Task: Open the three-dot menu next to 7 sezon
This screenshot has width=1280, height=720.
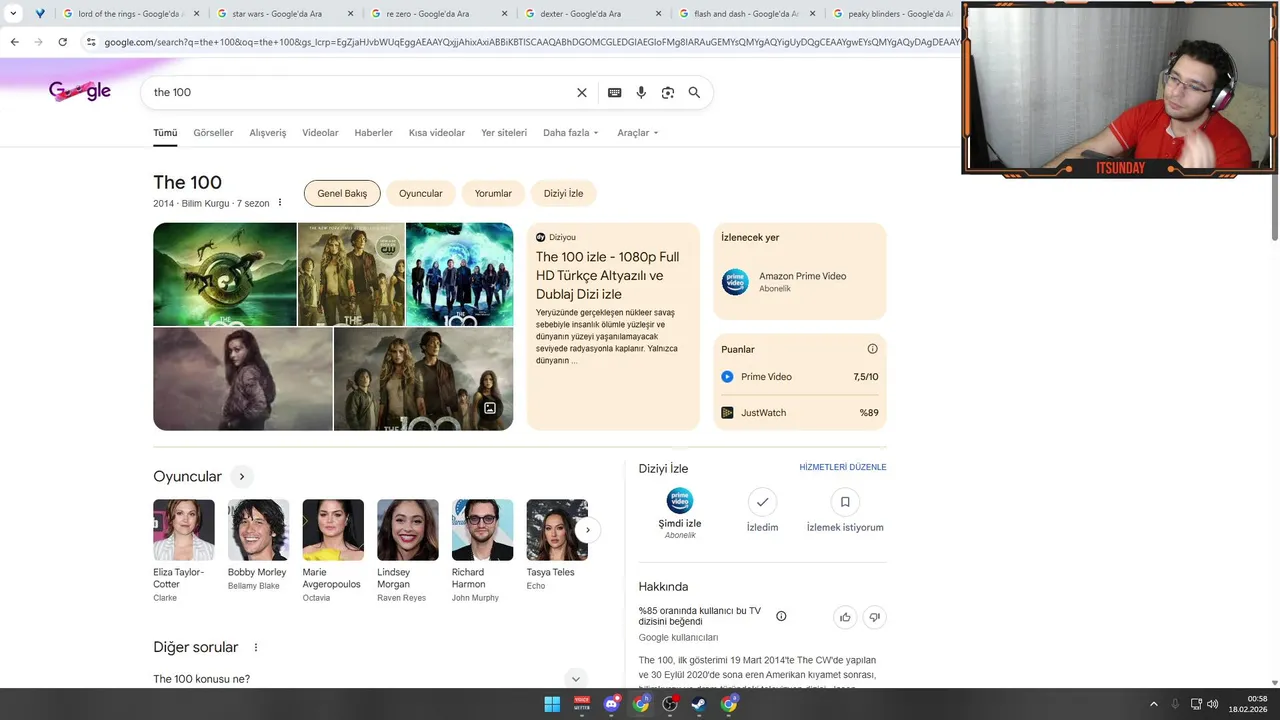Action: coord(280,203)
